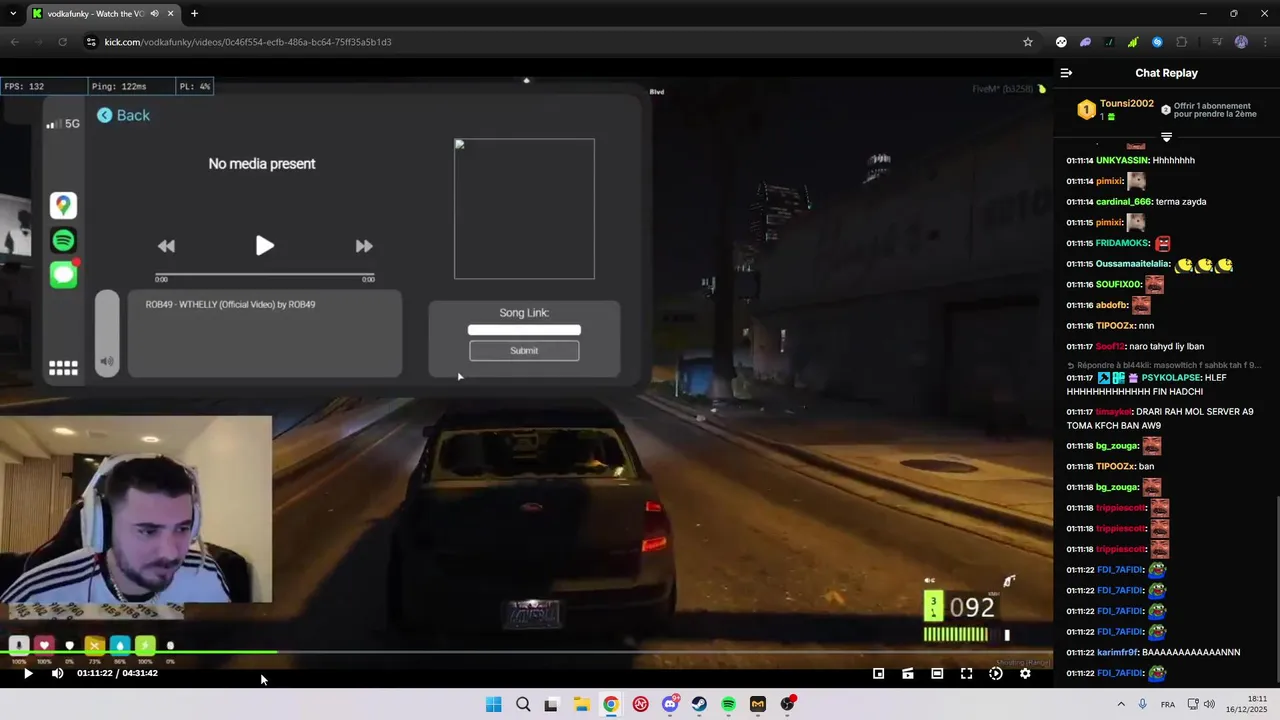Screen dimensions: 1280x720
Task: Mute the video player volume
Action: click(x=57, y=673)
